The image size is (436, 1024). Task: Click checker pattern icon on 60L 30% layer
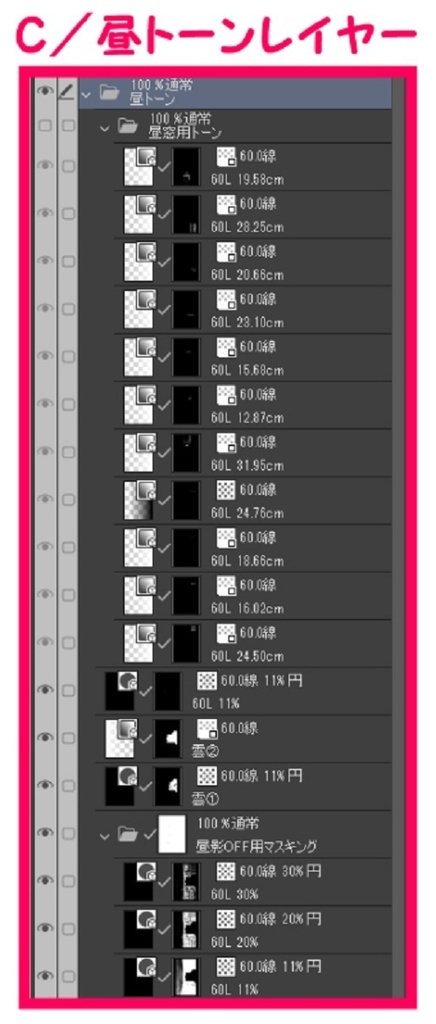click(x=225, y=871)
